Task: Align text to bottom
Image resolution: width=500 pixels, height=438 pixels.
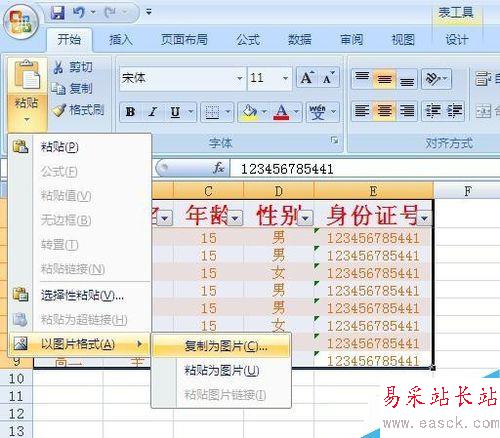Action: tap(407, 79)
